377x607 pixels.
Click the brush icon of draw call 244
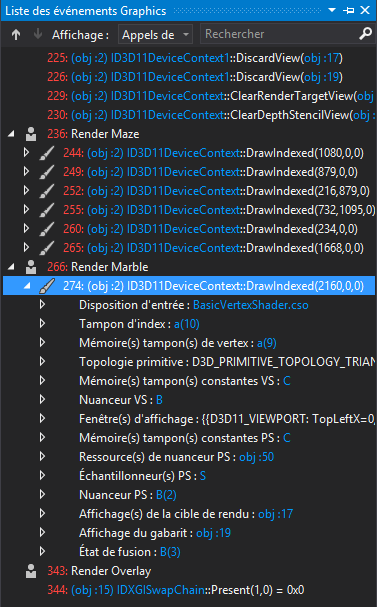point(47,153)
